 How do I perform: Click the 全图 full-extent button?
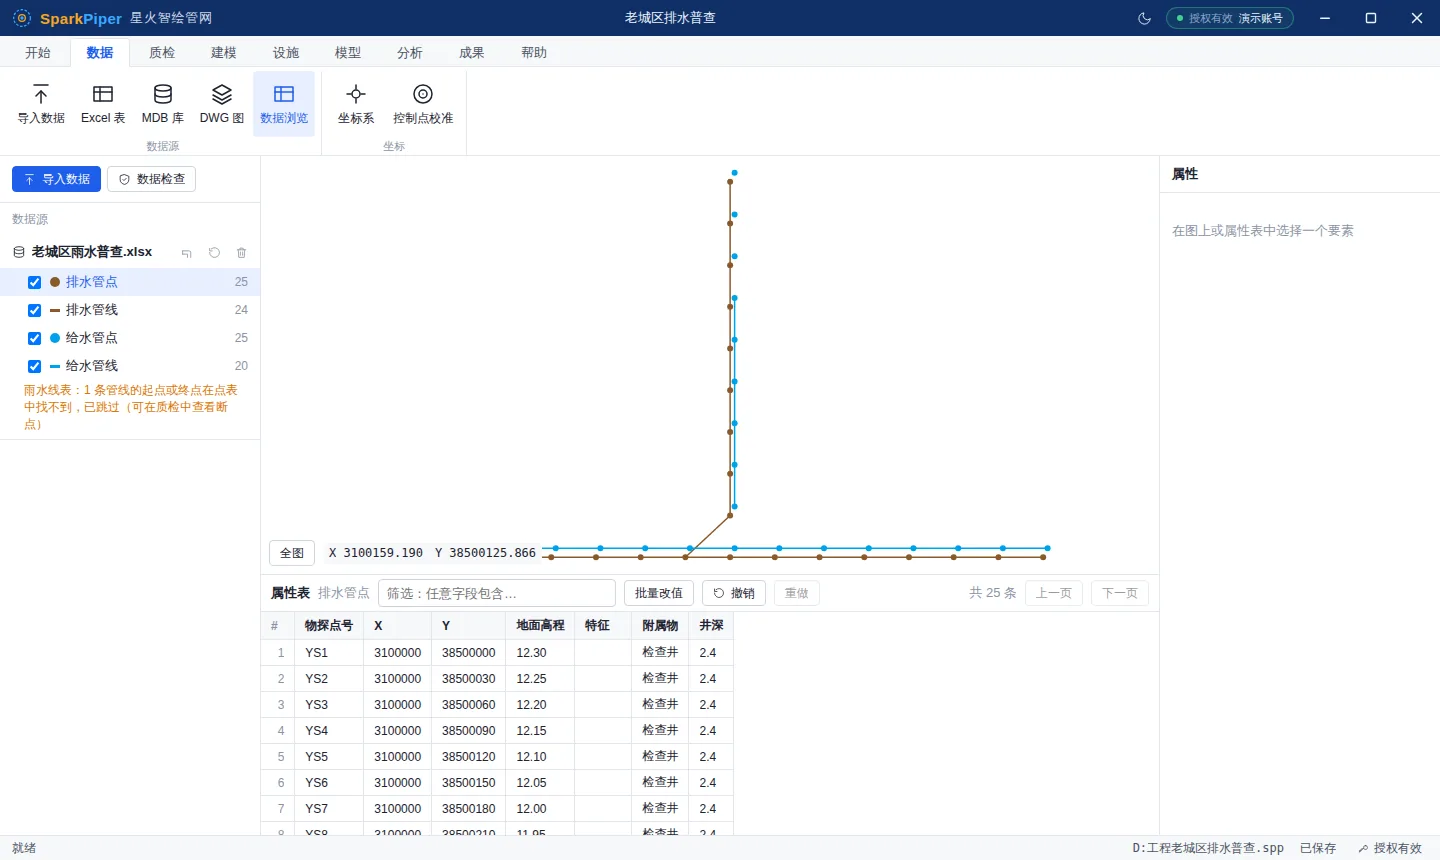coord(292,553)
